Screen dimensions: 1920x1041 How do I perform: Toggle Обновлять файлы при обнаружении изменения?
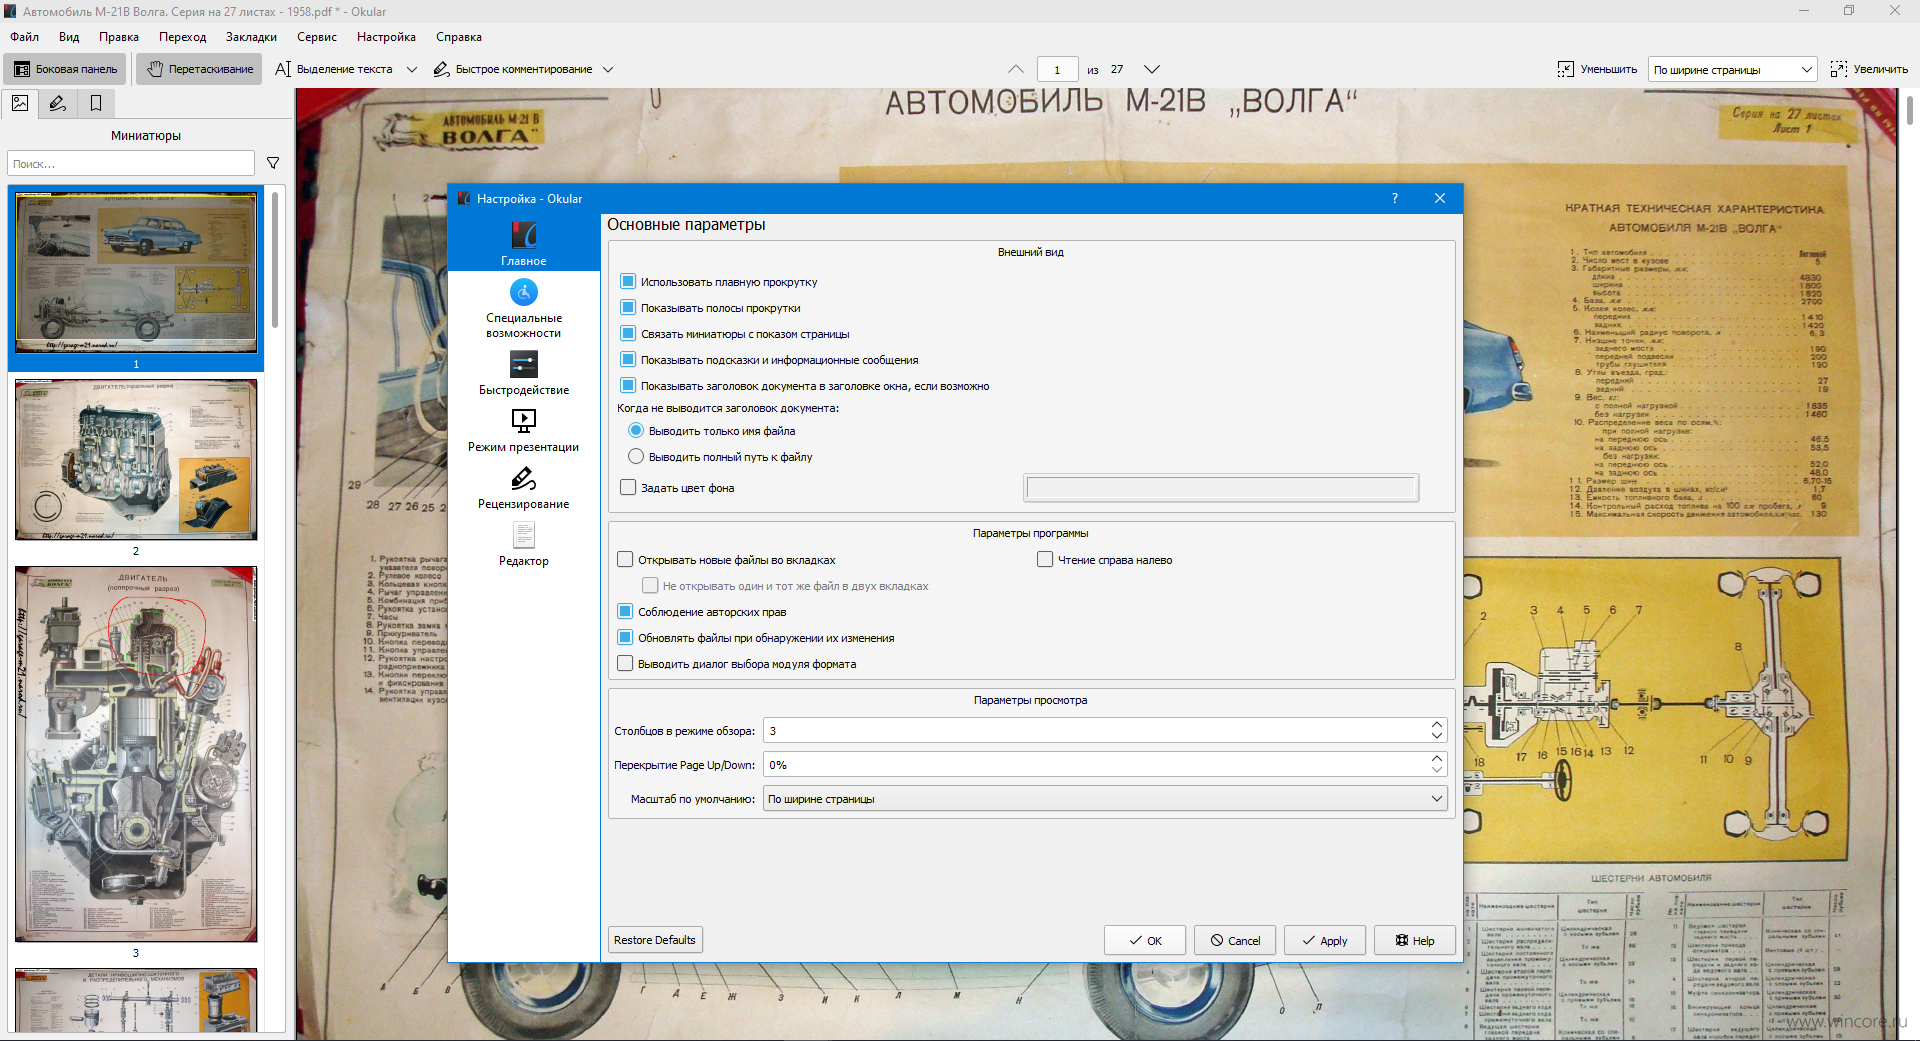point(625,638)
